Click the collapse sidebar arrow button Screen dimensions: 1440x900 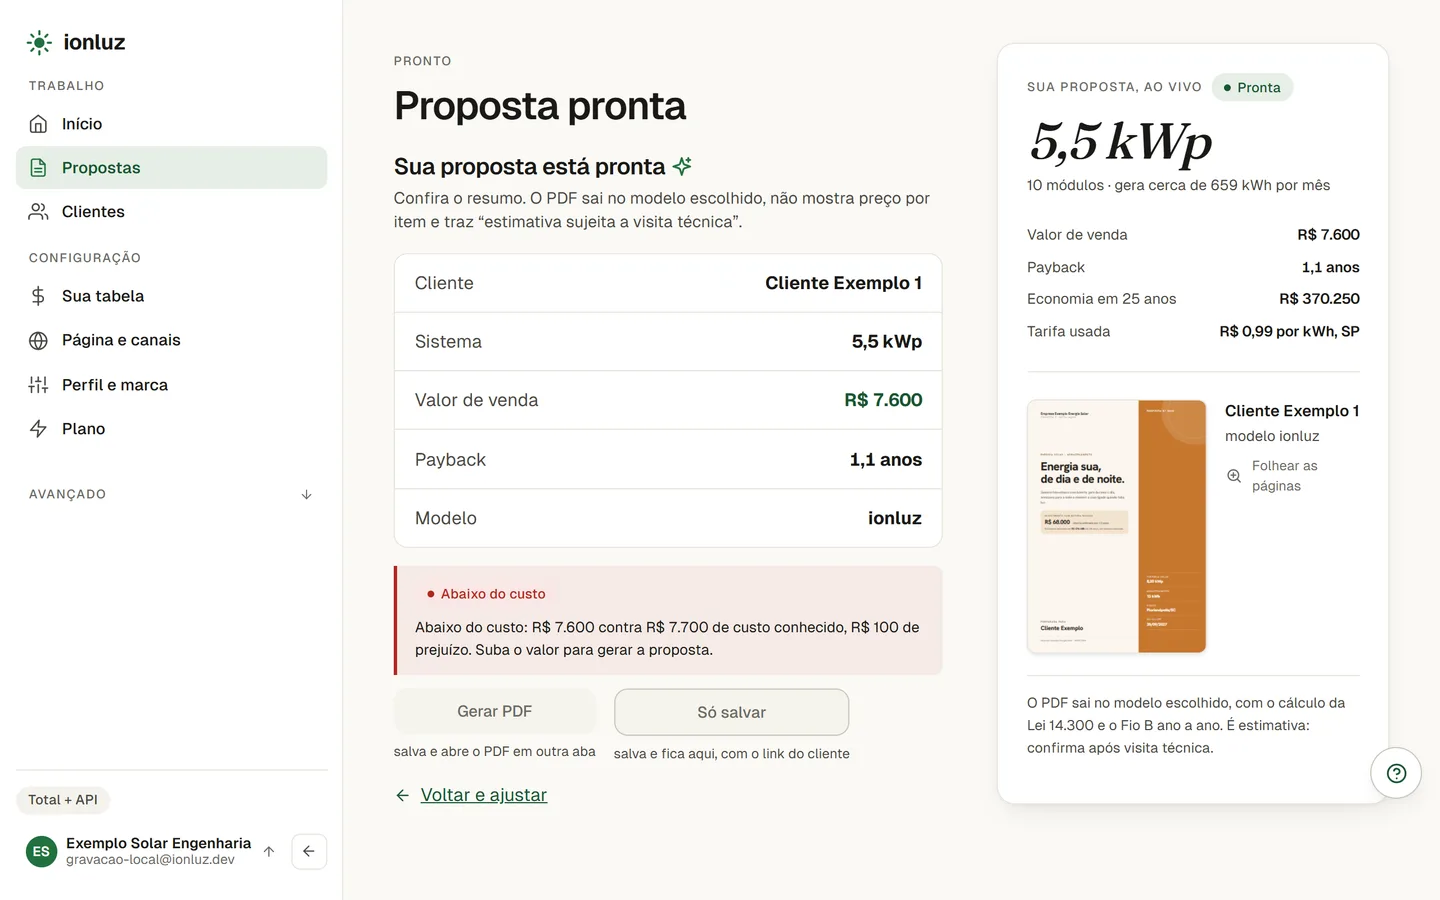[309, 851]
